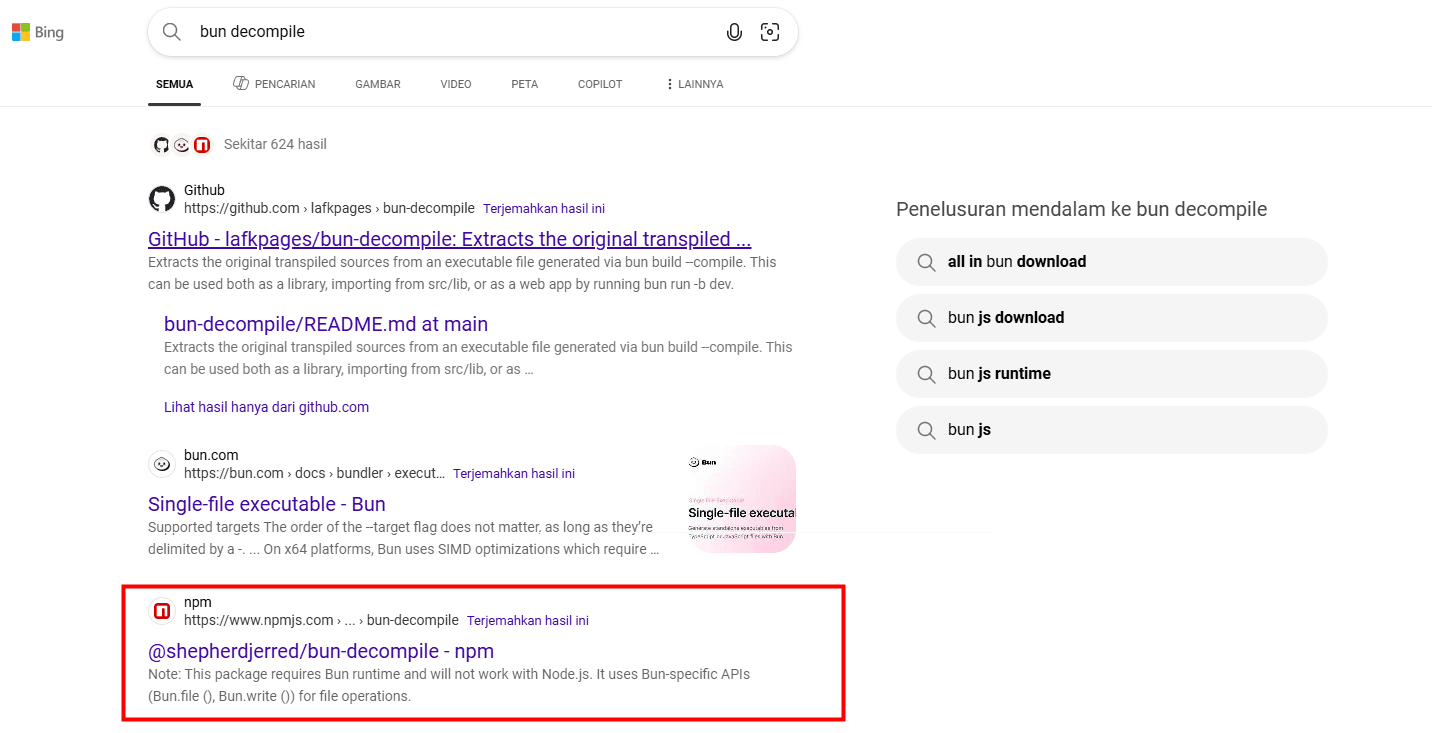Open the PETA tab
The height and width of the screenshot is (733, 1432).
coord(524,84)
